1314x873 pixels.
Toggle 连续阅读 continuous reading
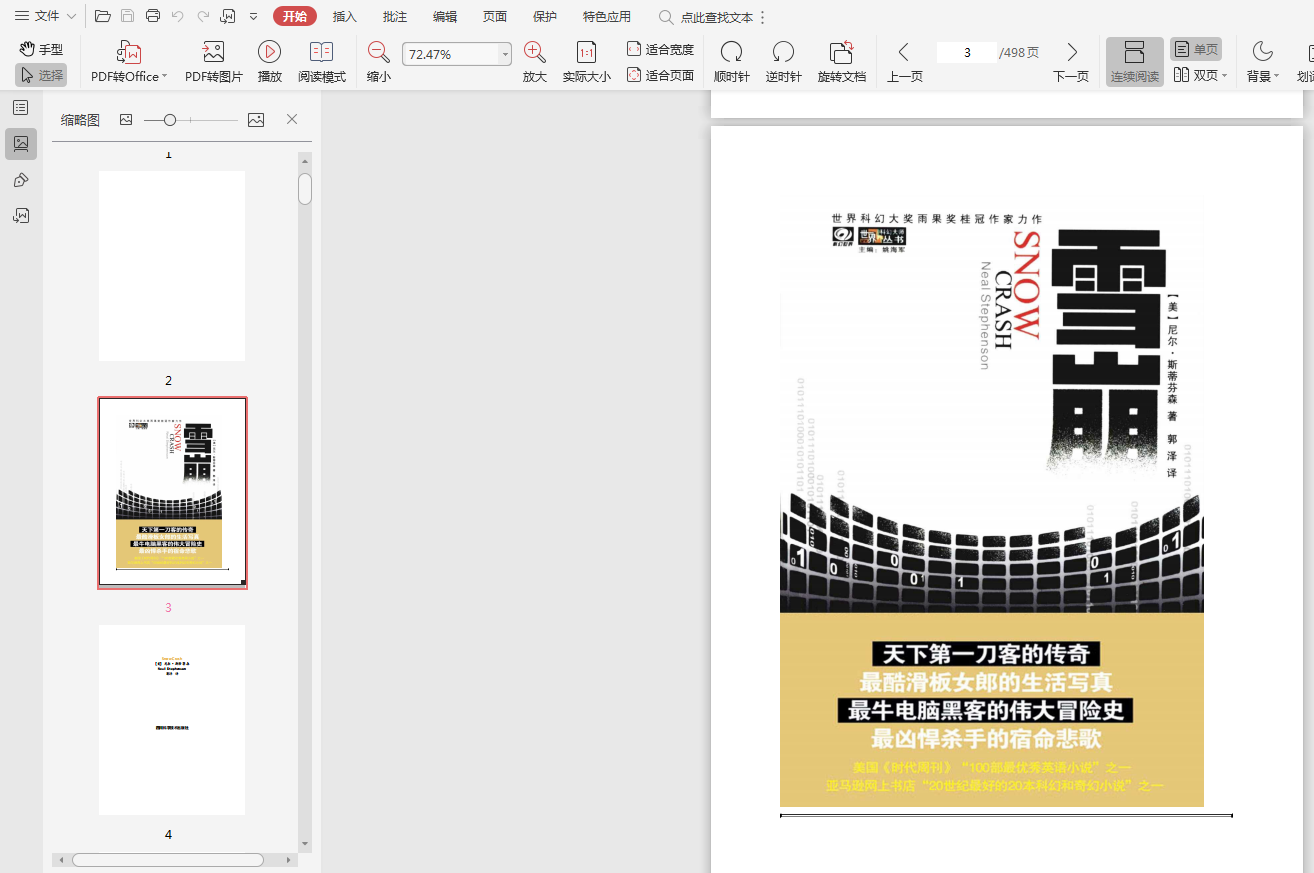(1135, 61)
